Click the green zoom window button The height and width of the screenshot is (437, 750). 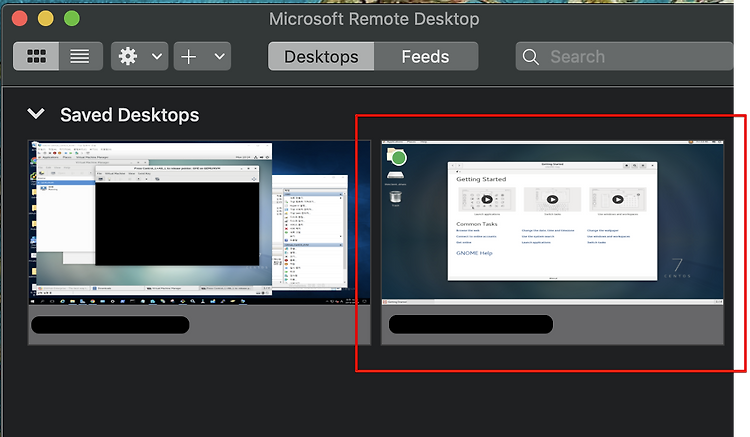72,19
